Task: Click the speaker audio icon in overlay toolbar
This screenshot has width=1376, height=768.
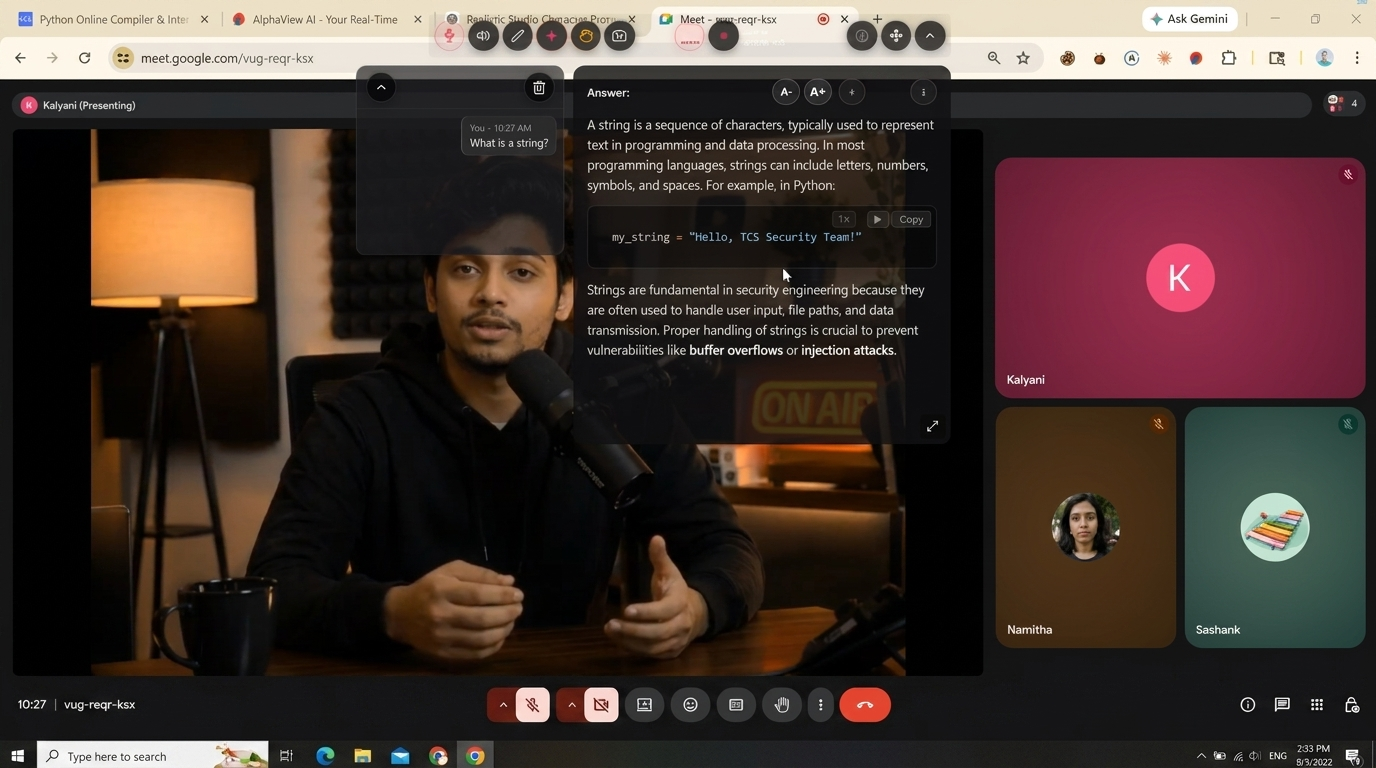Action: pyautogui.click(x=483, y=36)
